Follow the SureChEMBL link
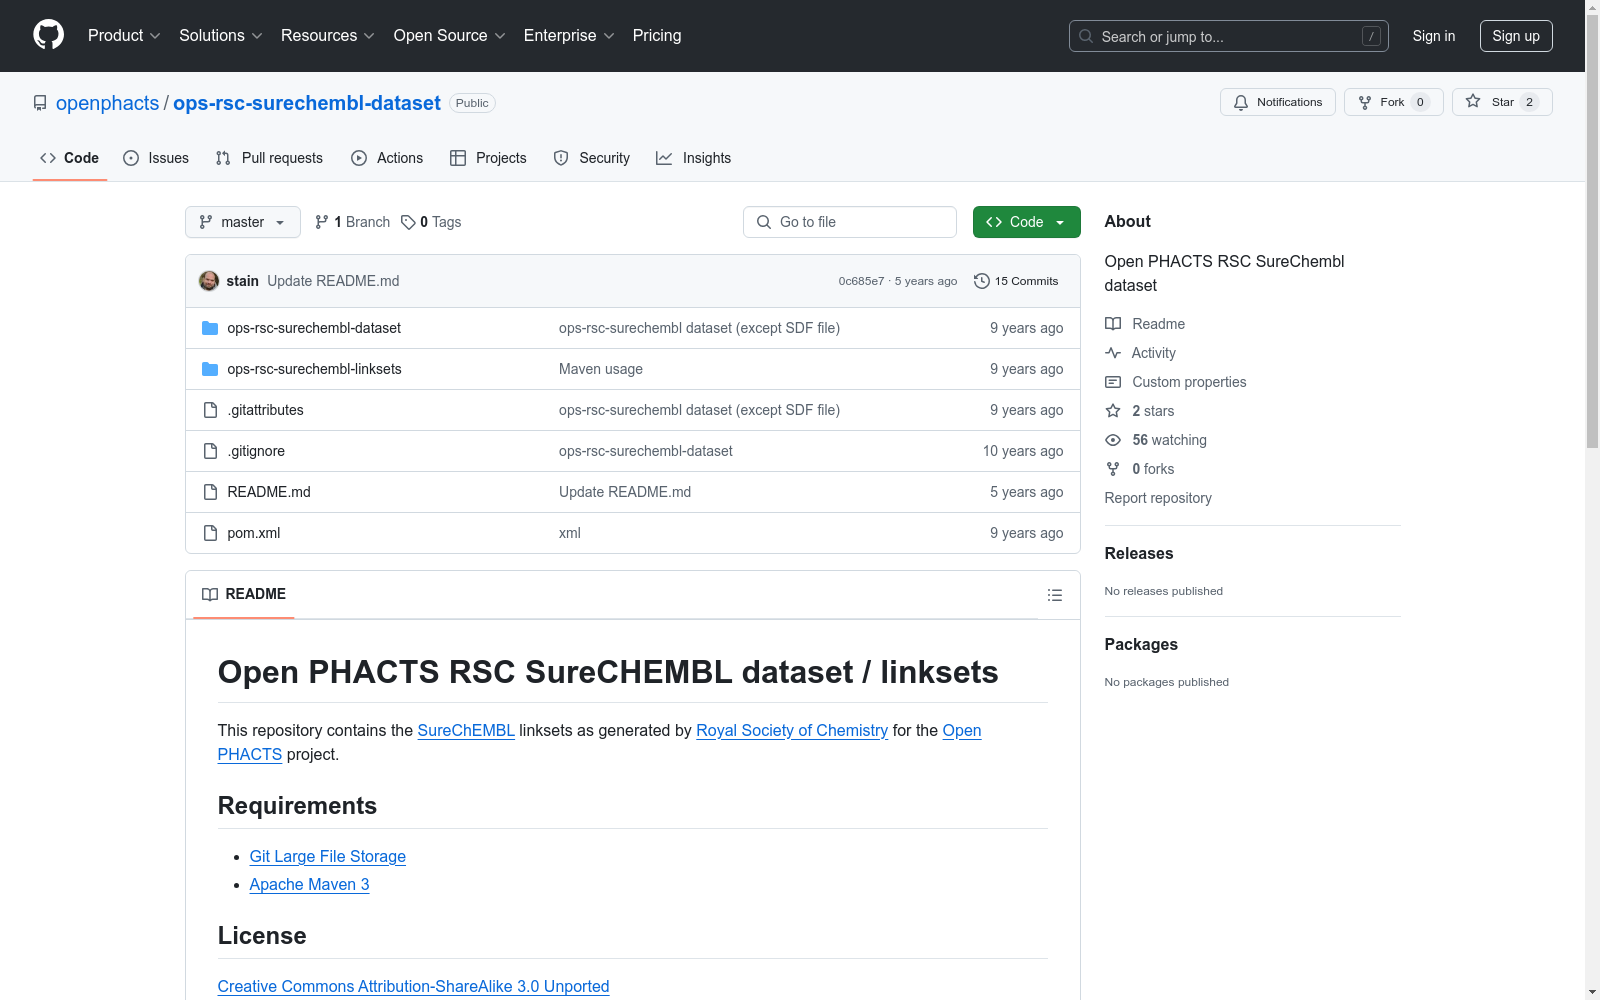The image size is (1600, 1000). pyautogui.click(x=466, y=730)
